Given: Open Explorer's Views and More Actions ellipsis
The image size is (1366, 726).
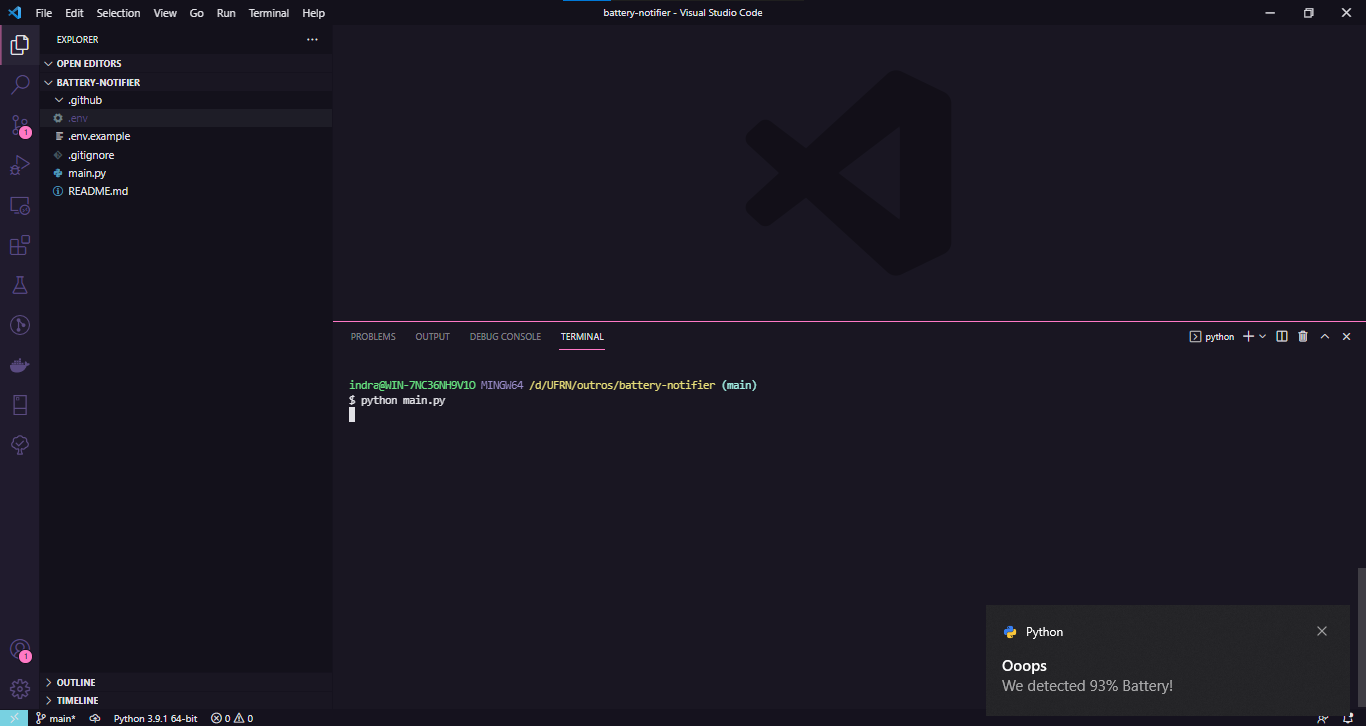Looking at the screenshot, I should tap(312, 40).
